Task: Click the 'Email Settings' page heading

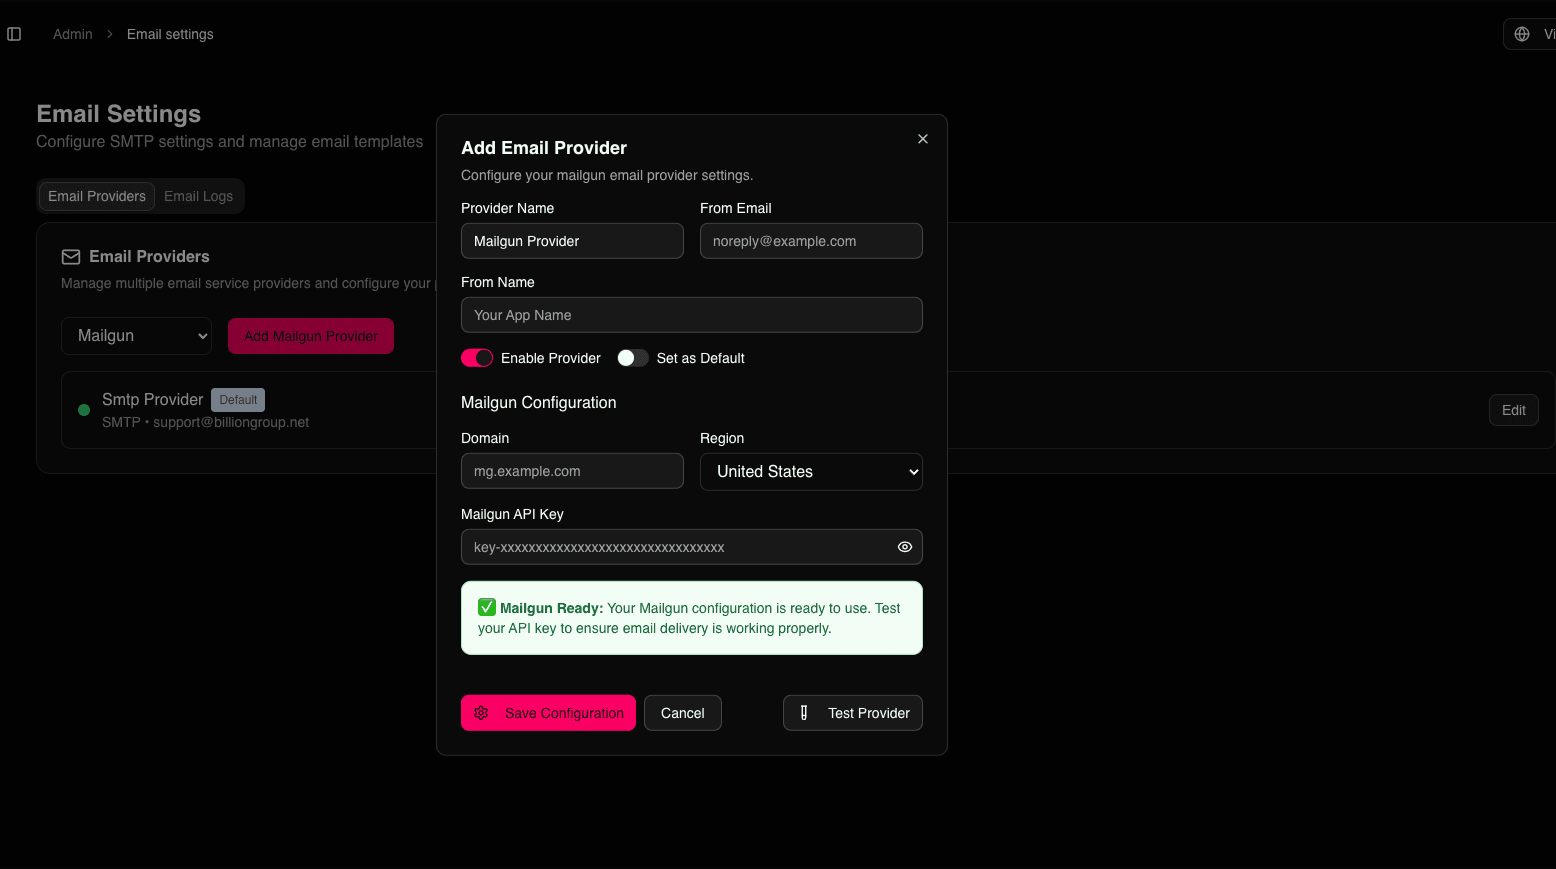Action: [119, 114]
